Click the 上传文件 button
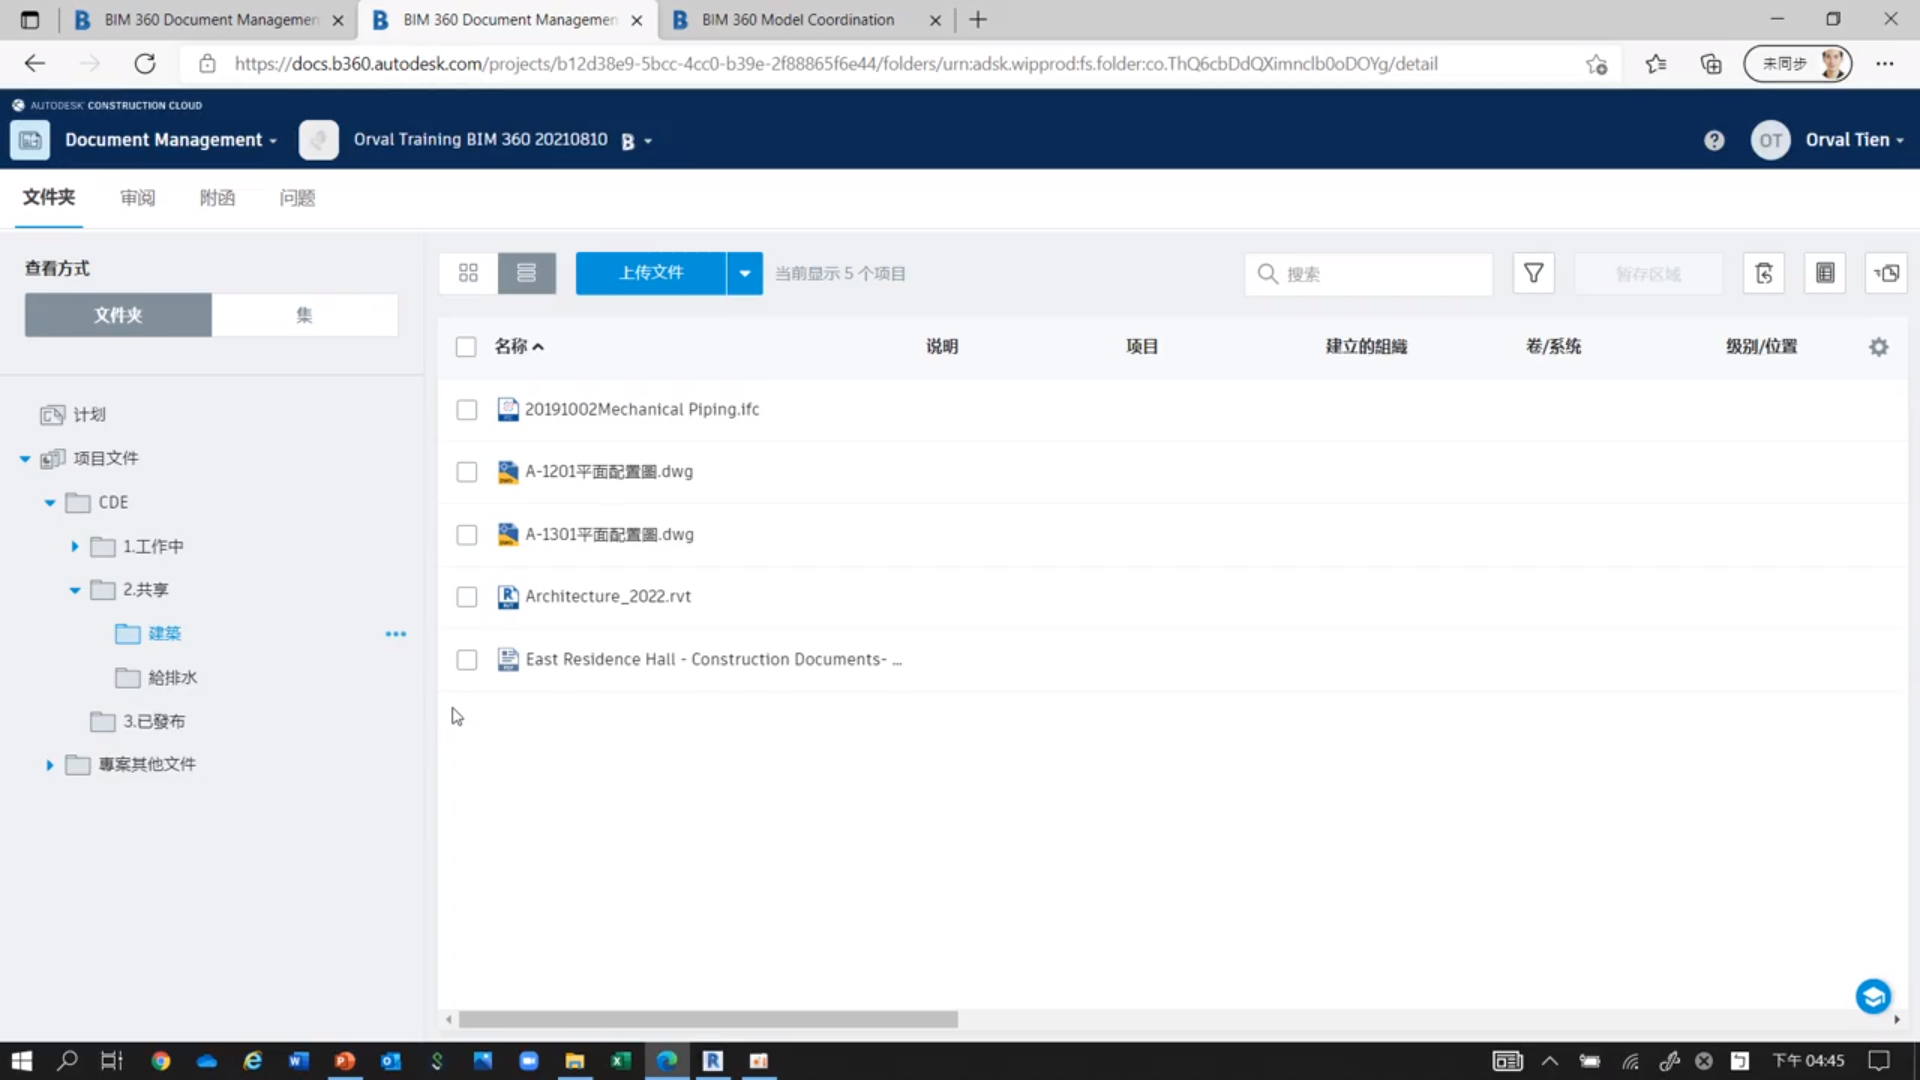1920x1080 pixels. pos(651,273)
